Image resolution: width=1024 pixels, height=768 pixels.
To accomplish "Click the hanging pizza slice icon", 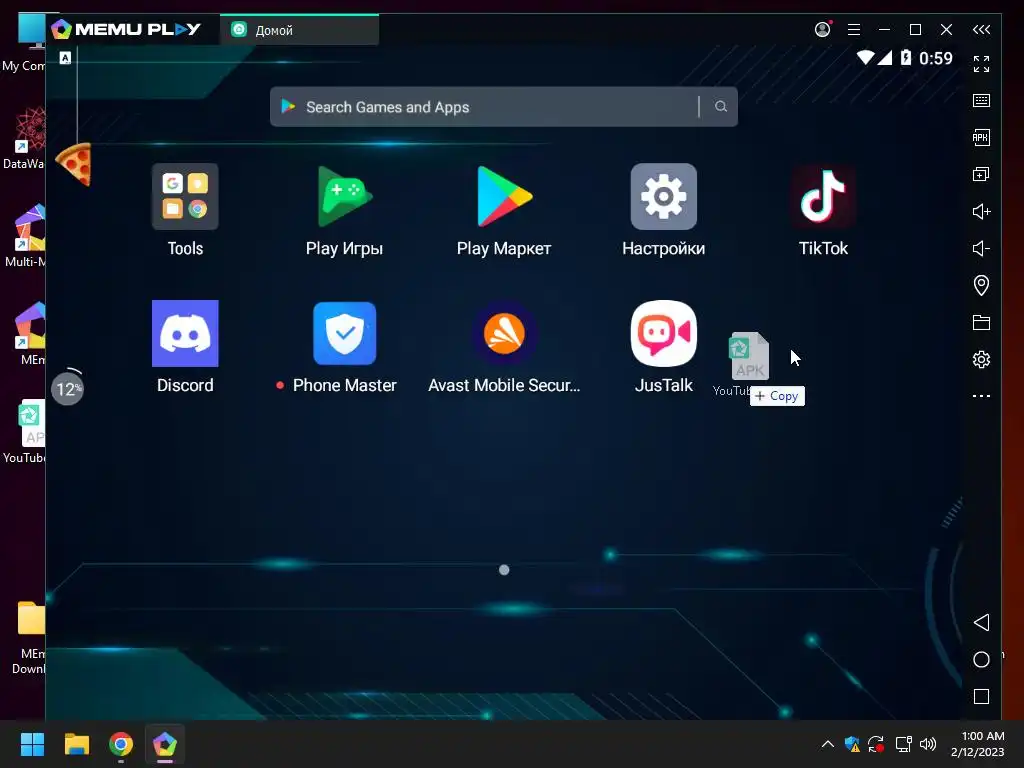I will 74,164.
